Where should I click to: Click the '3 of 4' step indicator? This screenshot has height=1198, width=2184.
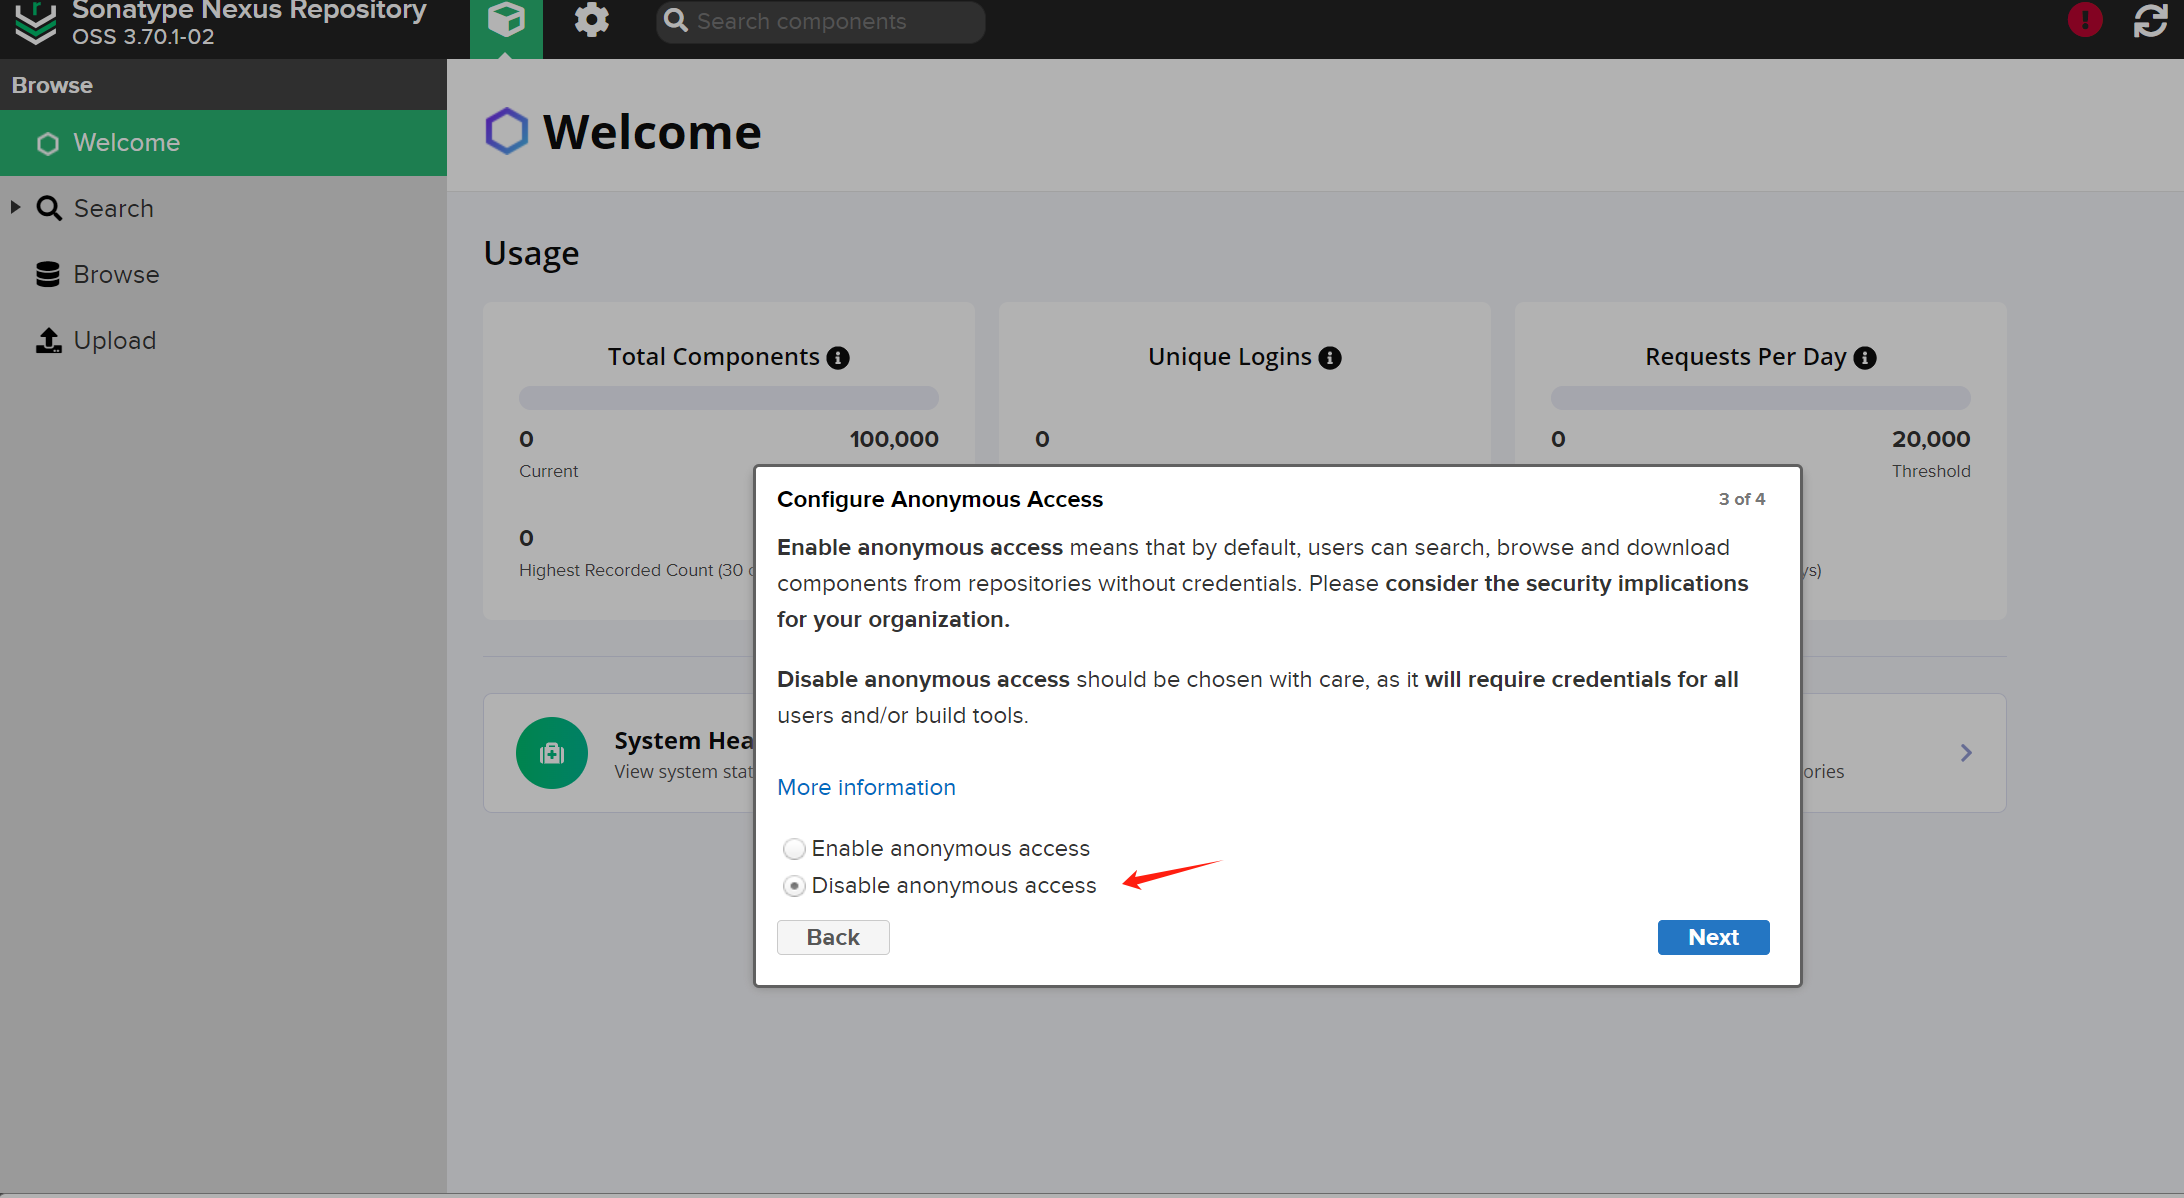point(1742,499)
